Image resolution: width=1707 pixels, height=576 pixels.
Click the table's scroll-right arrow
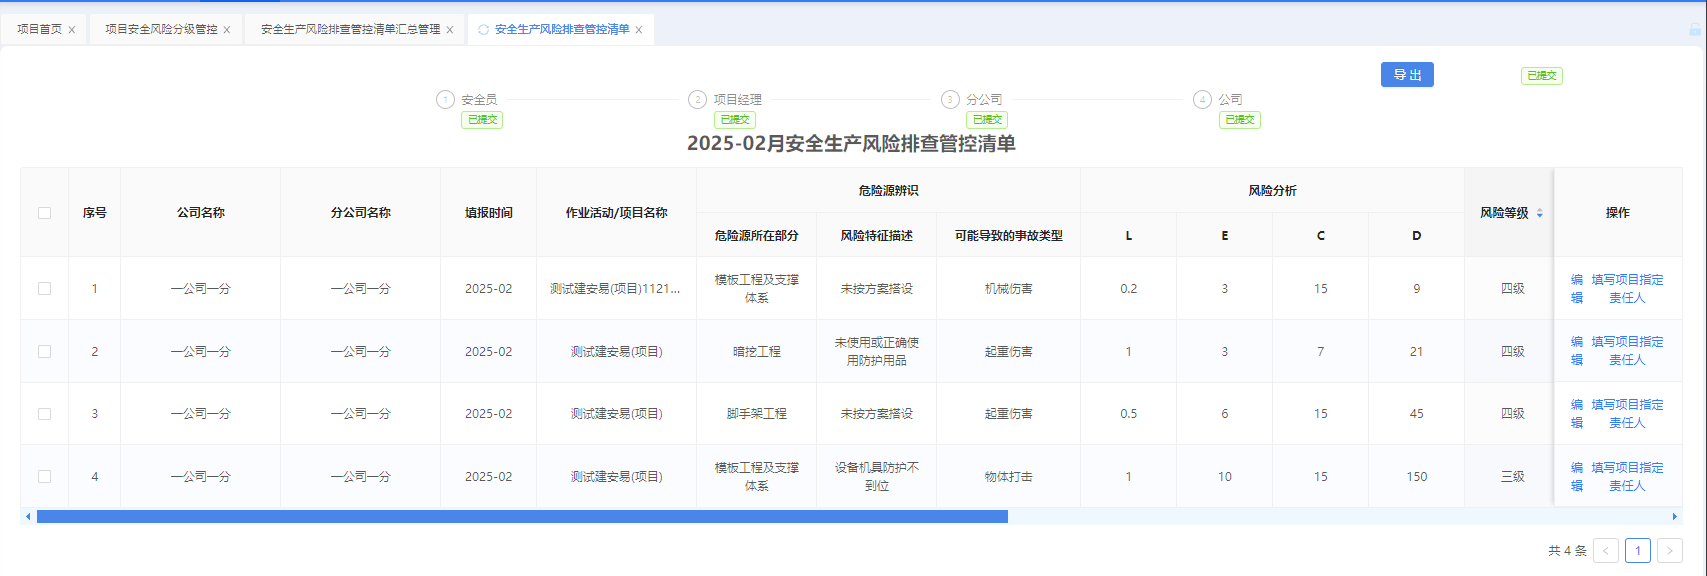[x=1675, y=517]
